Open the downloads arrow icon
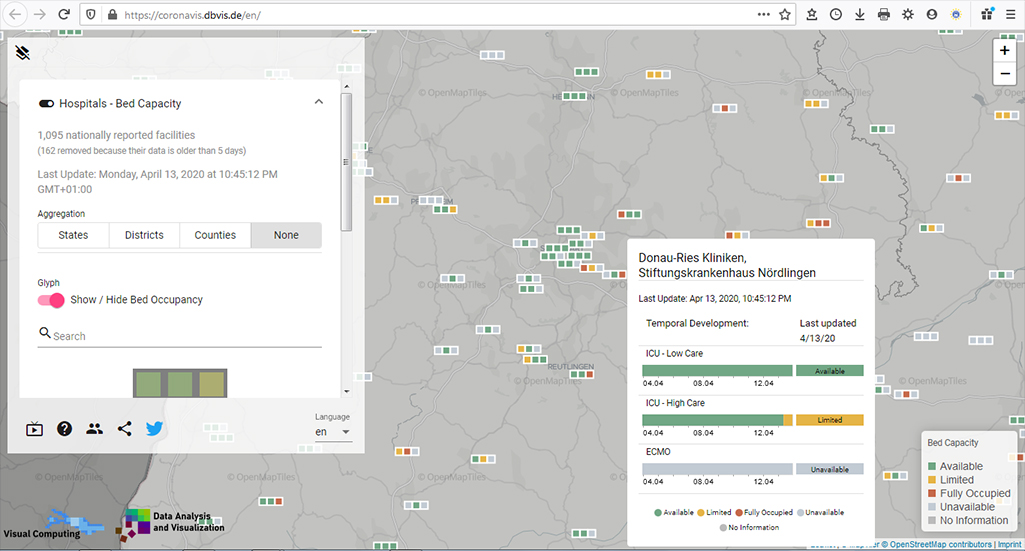The width and height of the screenshot is (1025, 551). tap(860, 14)
